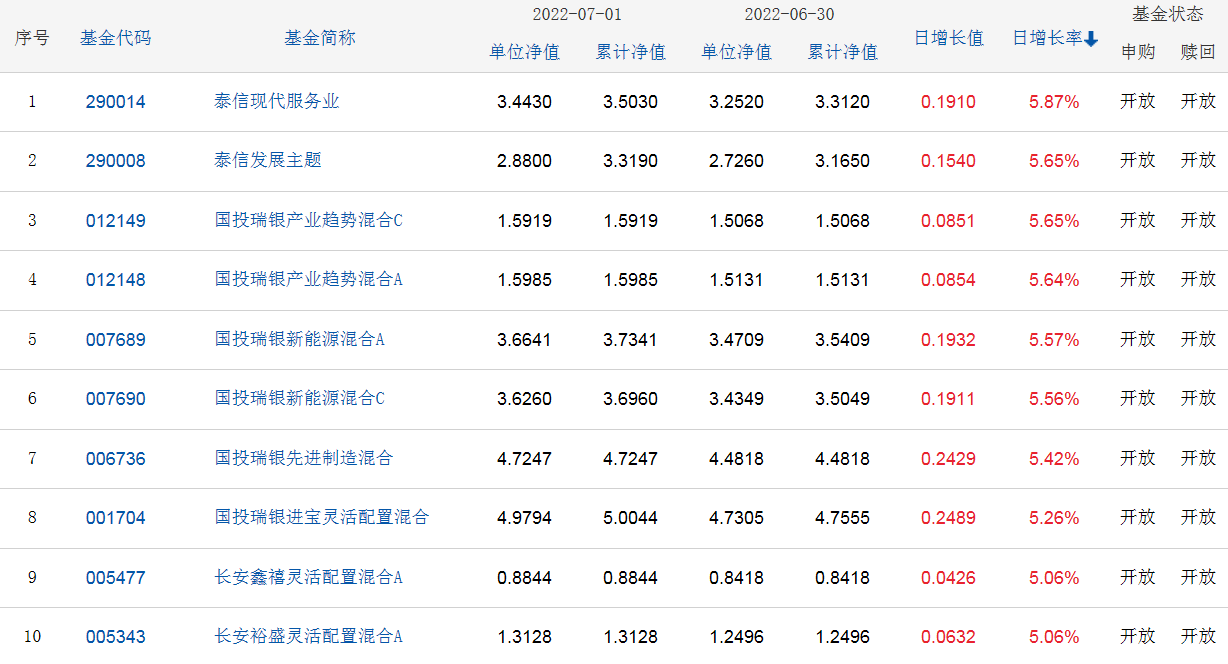Image resolution: width=1228 pixels, height=664 pixels.
Task: Open 国投瑞银先进制造混合 fund link
Action: pyautogui.click(x=304, y=458)
